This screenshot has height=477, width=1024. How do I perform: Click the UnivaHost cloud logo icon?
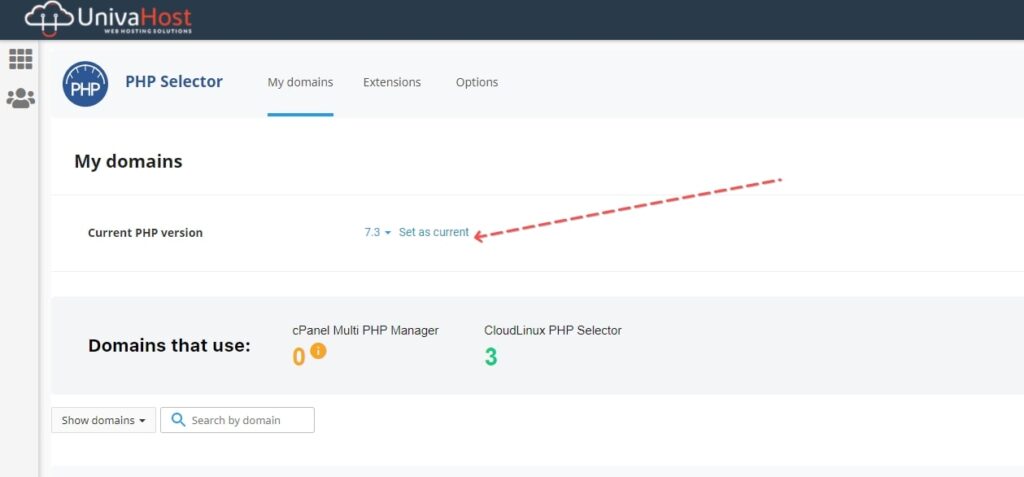[49, 18]
